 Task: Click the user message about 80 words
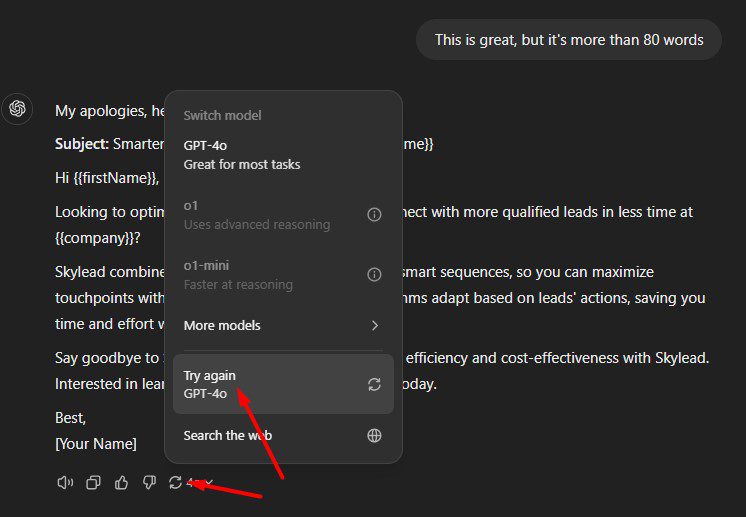click(569, 39)
